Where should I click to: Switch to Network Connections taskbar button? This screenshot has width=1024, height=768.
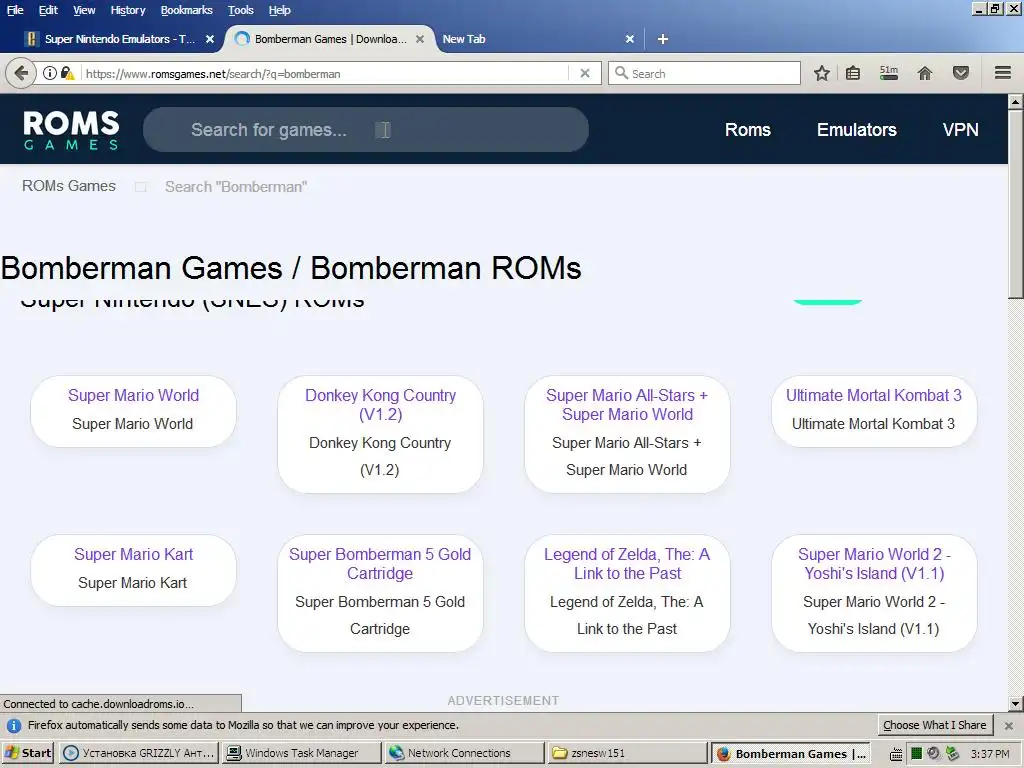click(464, 753)
